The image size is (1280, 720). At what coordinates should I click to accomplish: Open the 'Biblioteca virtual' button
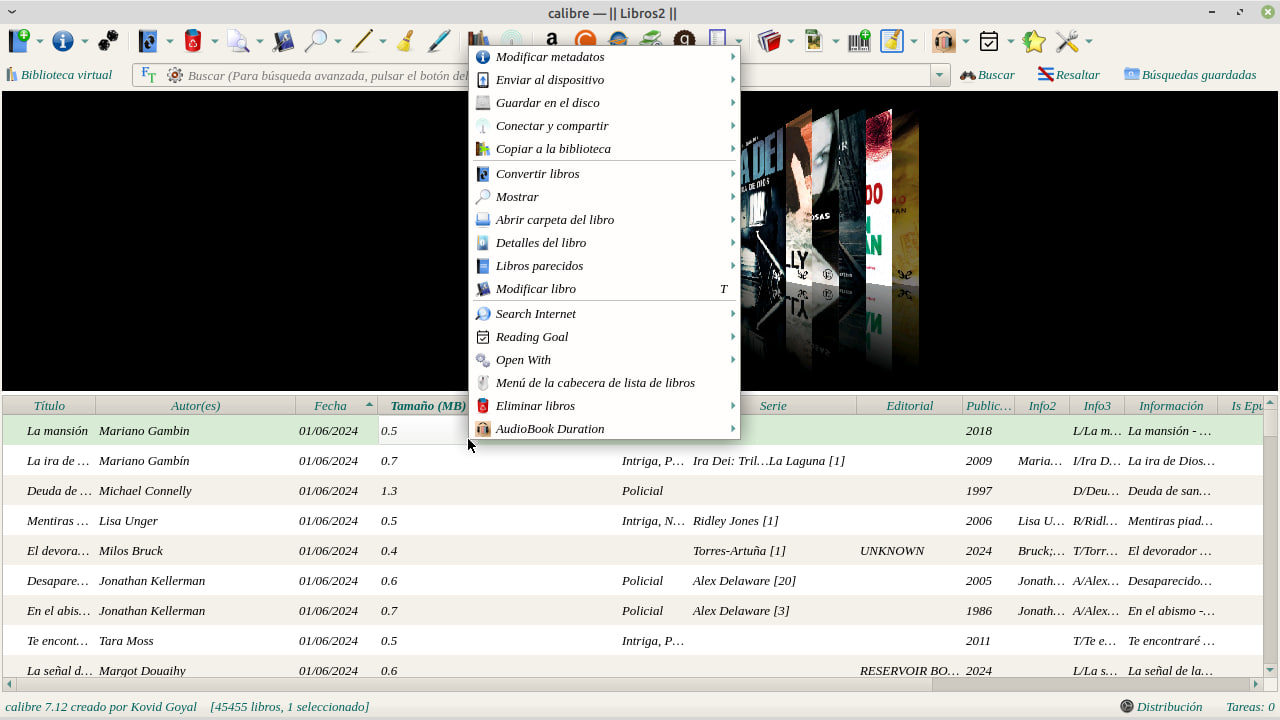(x=59, y=75)
